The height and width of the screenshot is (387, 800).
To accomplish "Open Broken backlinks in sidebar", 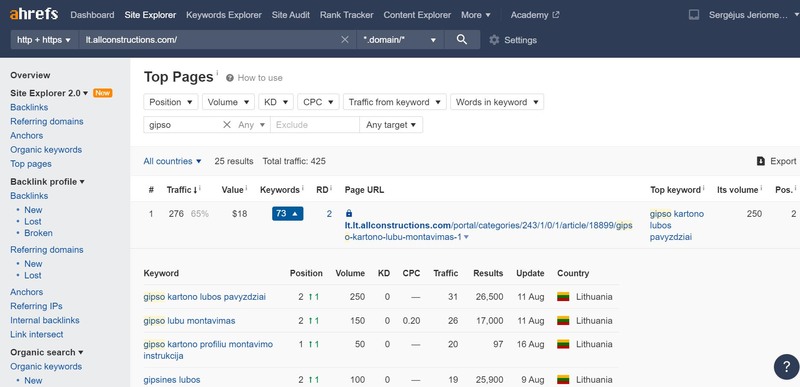I will [x=38, y=233].
